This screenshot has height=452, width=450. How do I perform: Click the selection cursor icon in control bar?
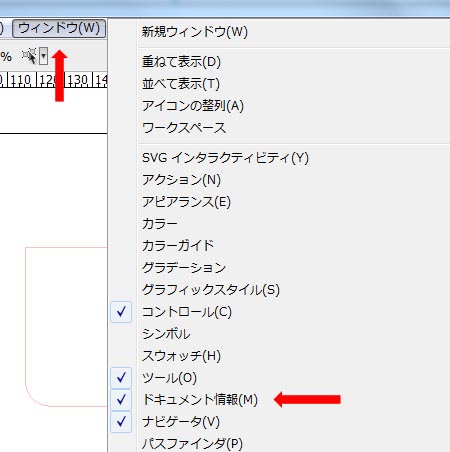29,56
